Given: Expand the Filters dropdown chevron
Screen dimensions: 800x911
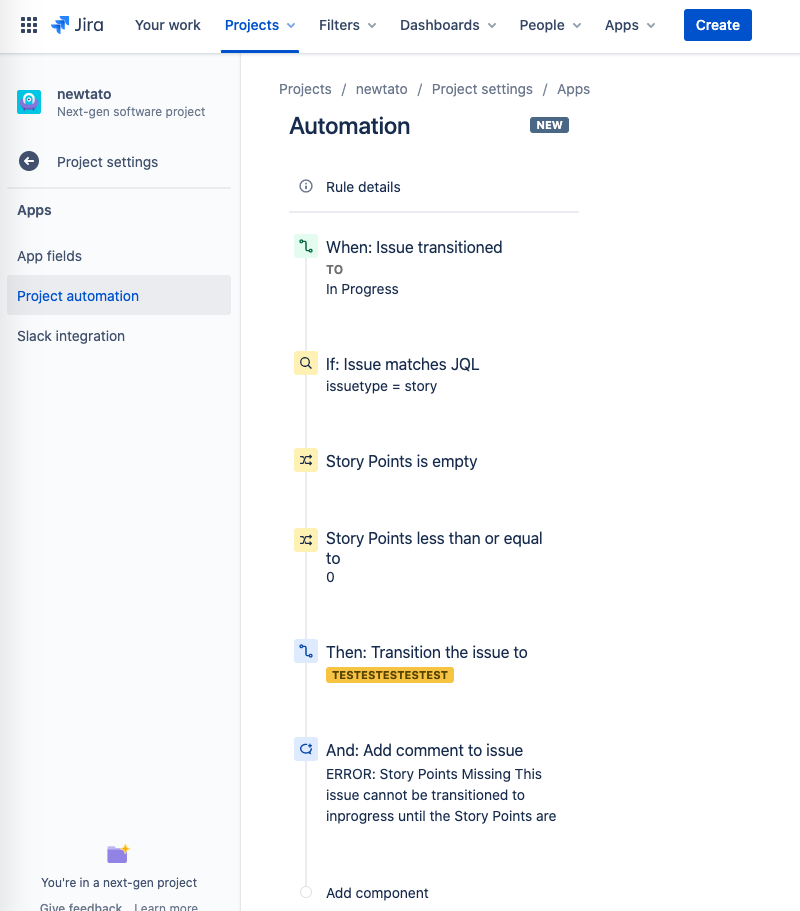Looking at the screenshot, I should tap(372, 26).
